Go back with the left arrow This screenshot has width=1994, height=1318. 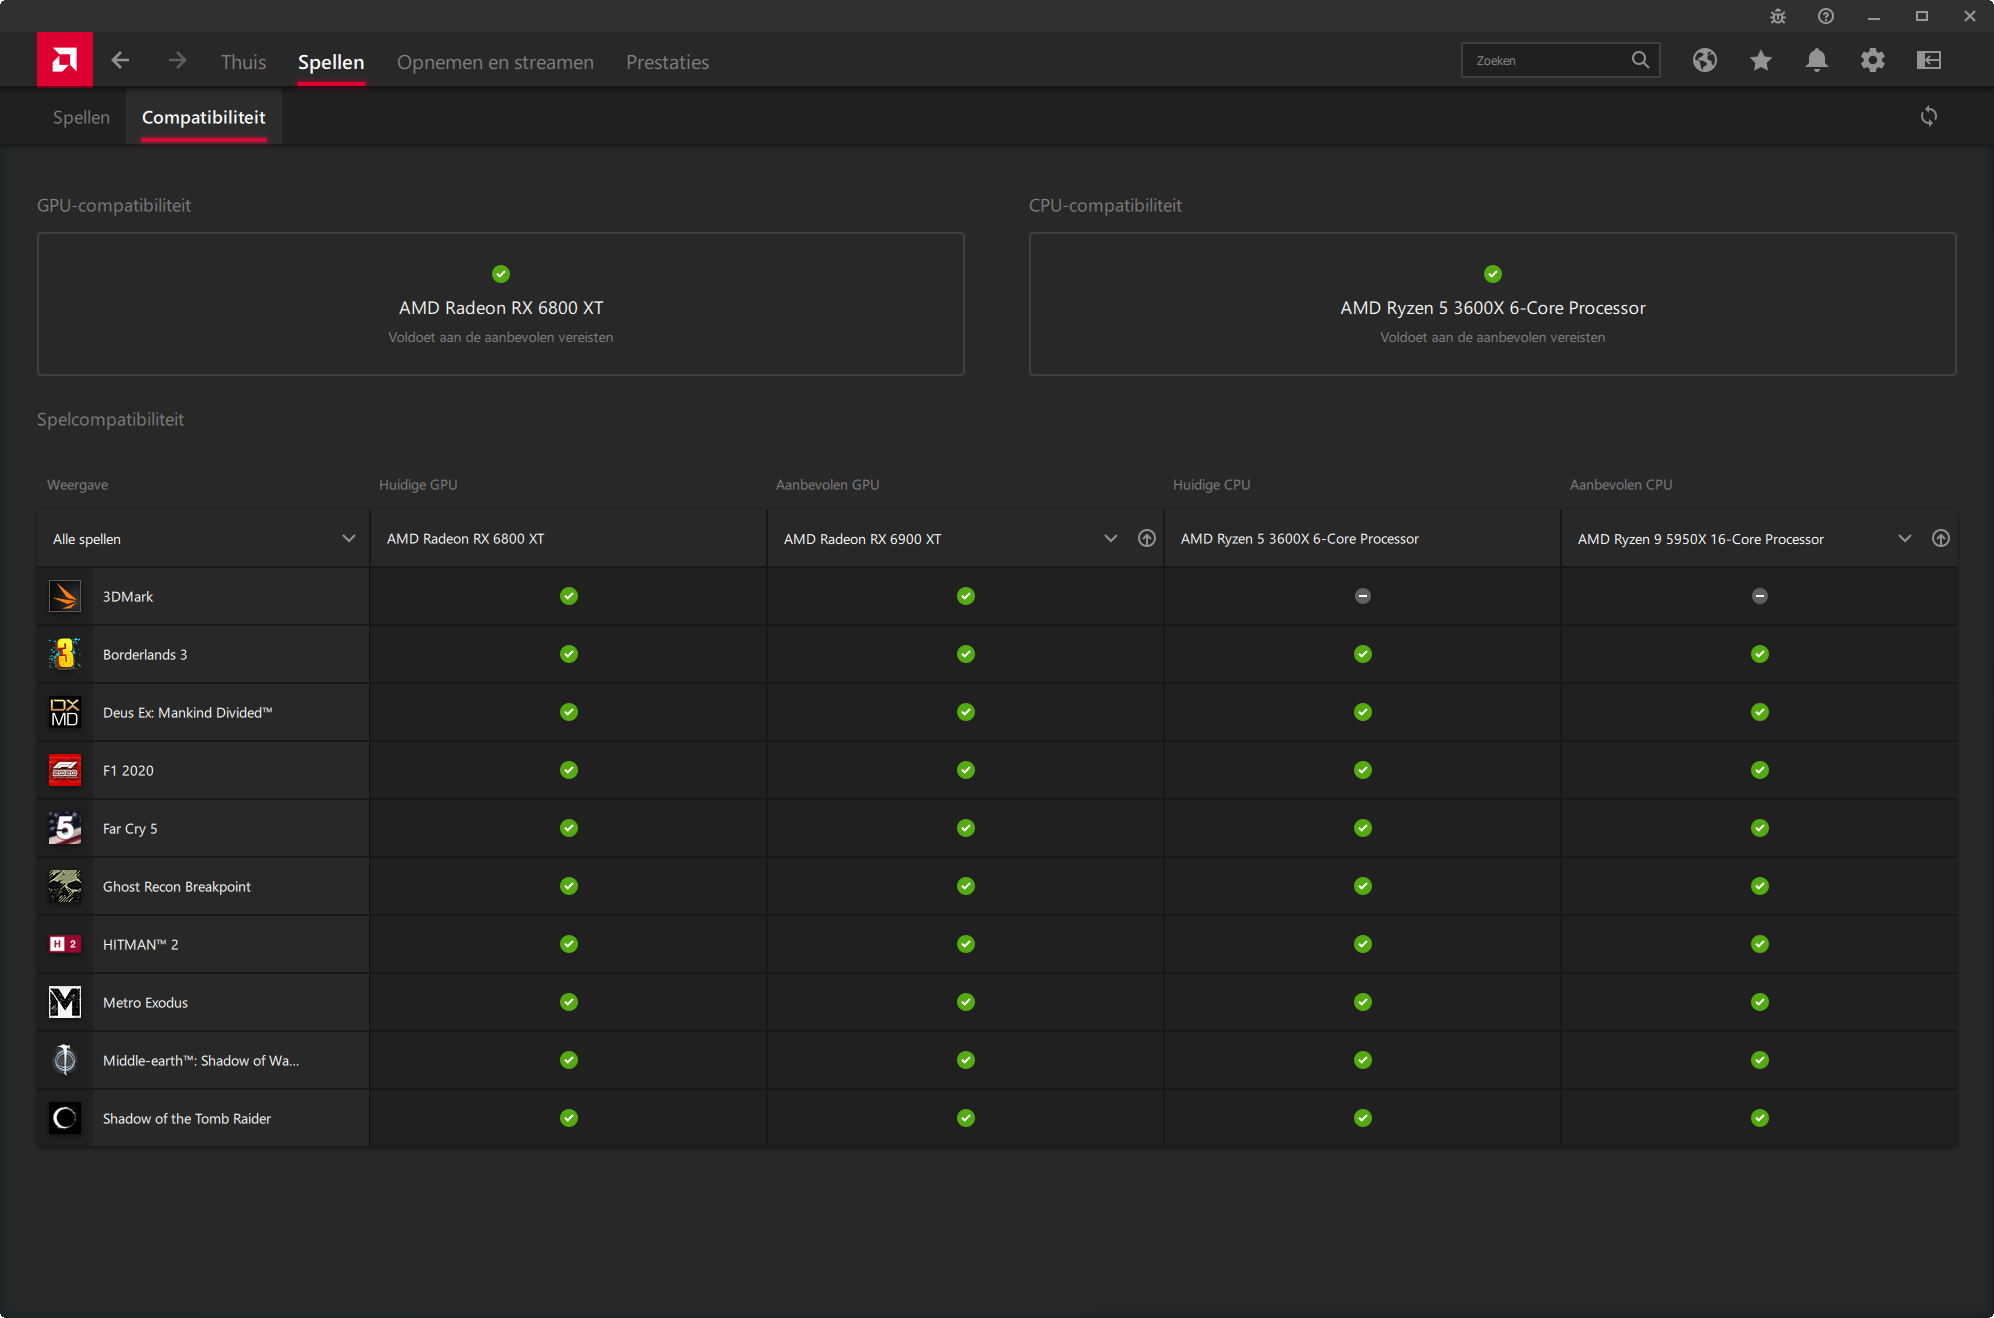[120, 61]
